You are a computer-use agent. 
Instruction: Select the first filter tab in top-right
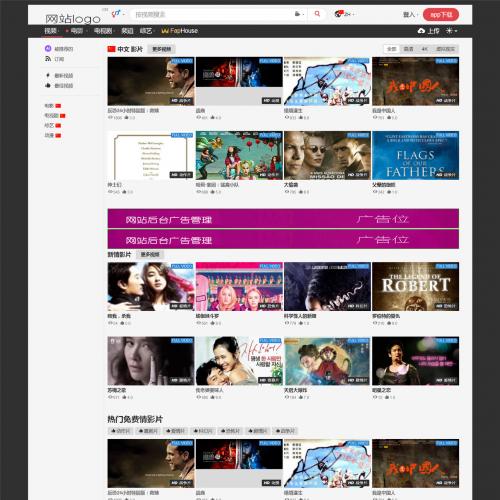coord(392,49)
